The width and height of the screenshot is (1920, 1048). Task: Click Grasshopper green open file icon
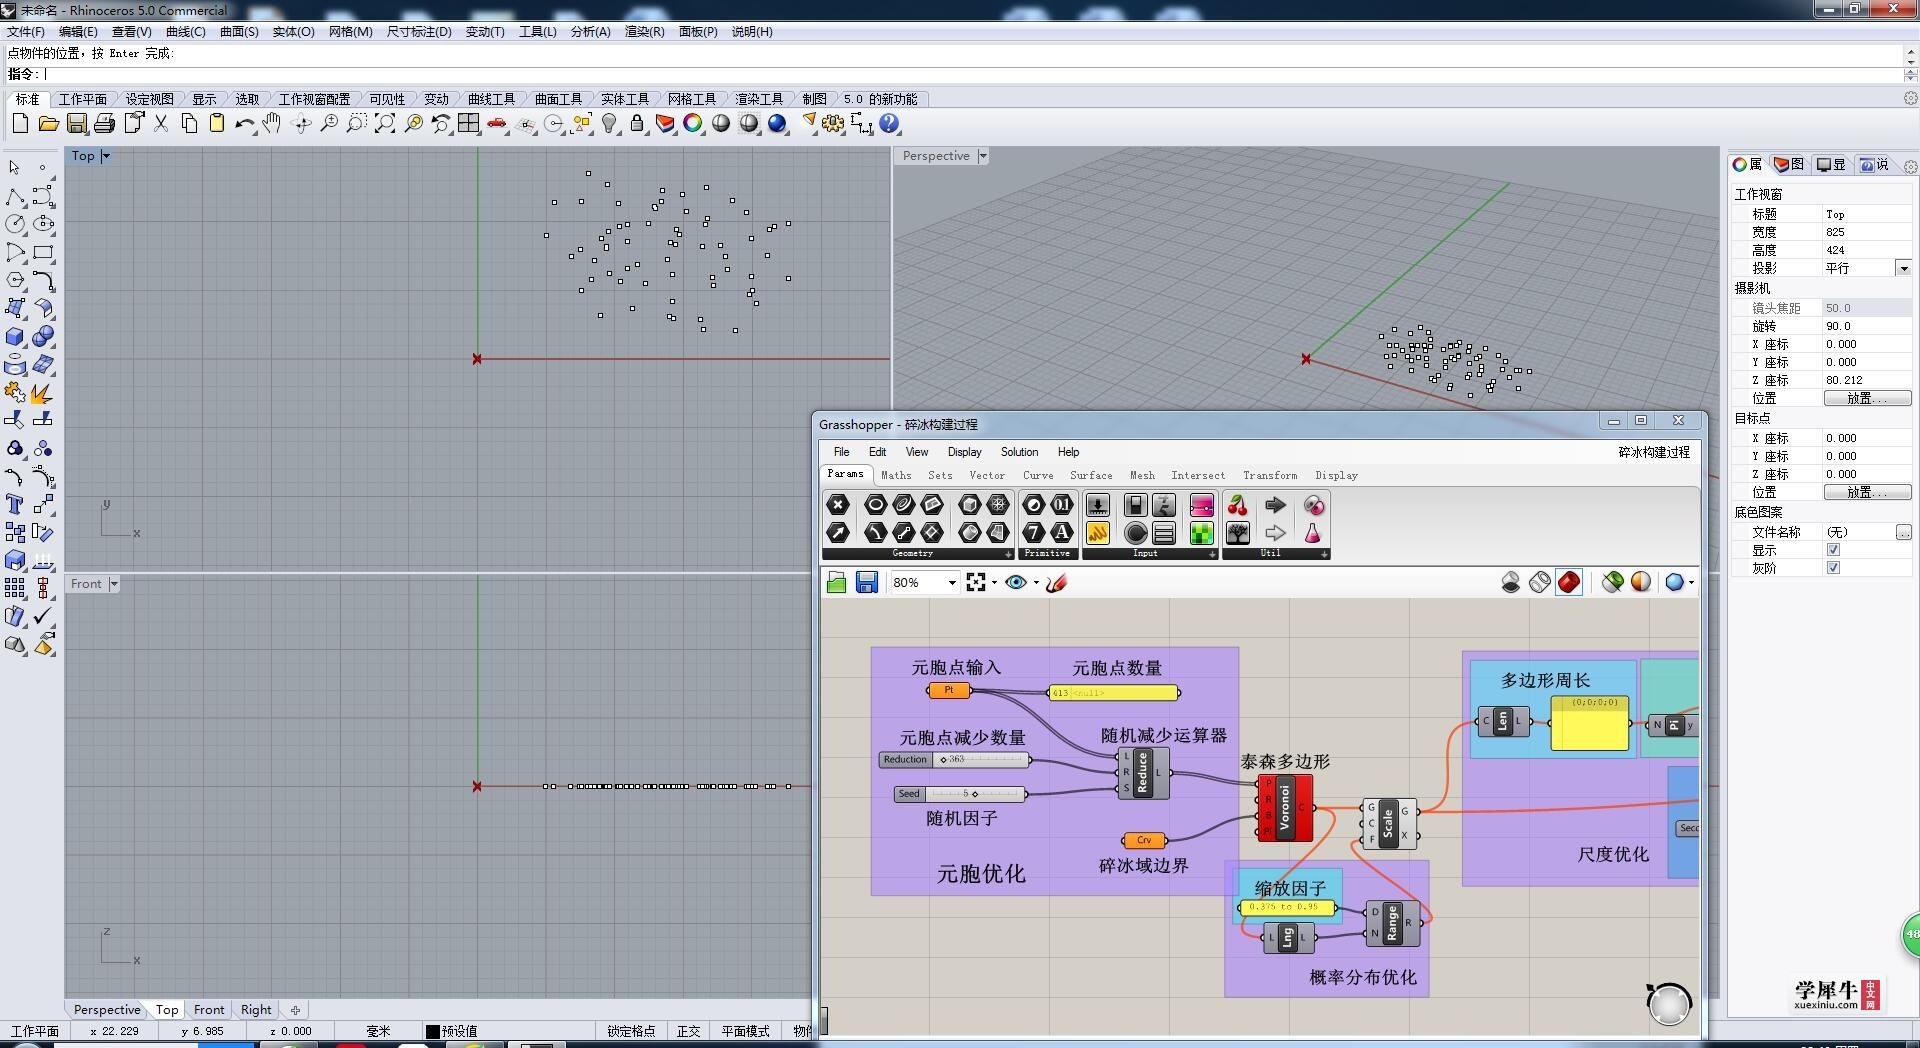[x=837, y=582]
